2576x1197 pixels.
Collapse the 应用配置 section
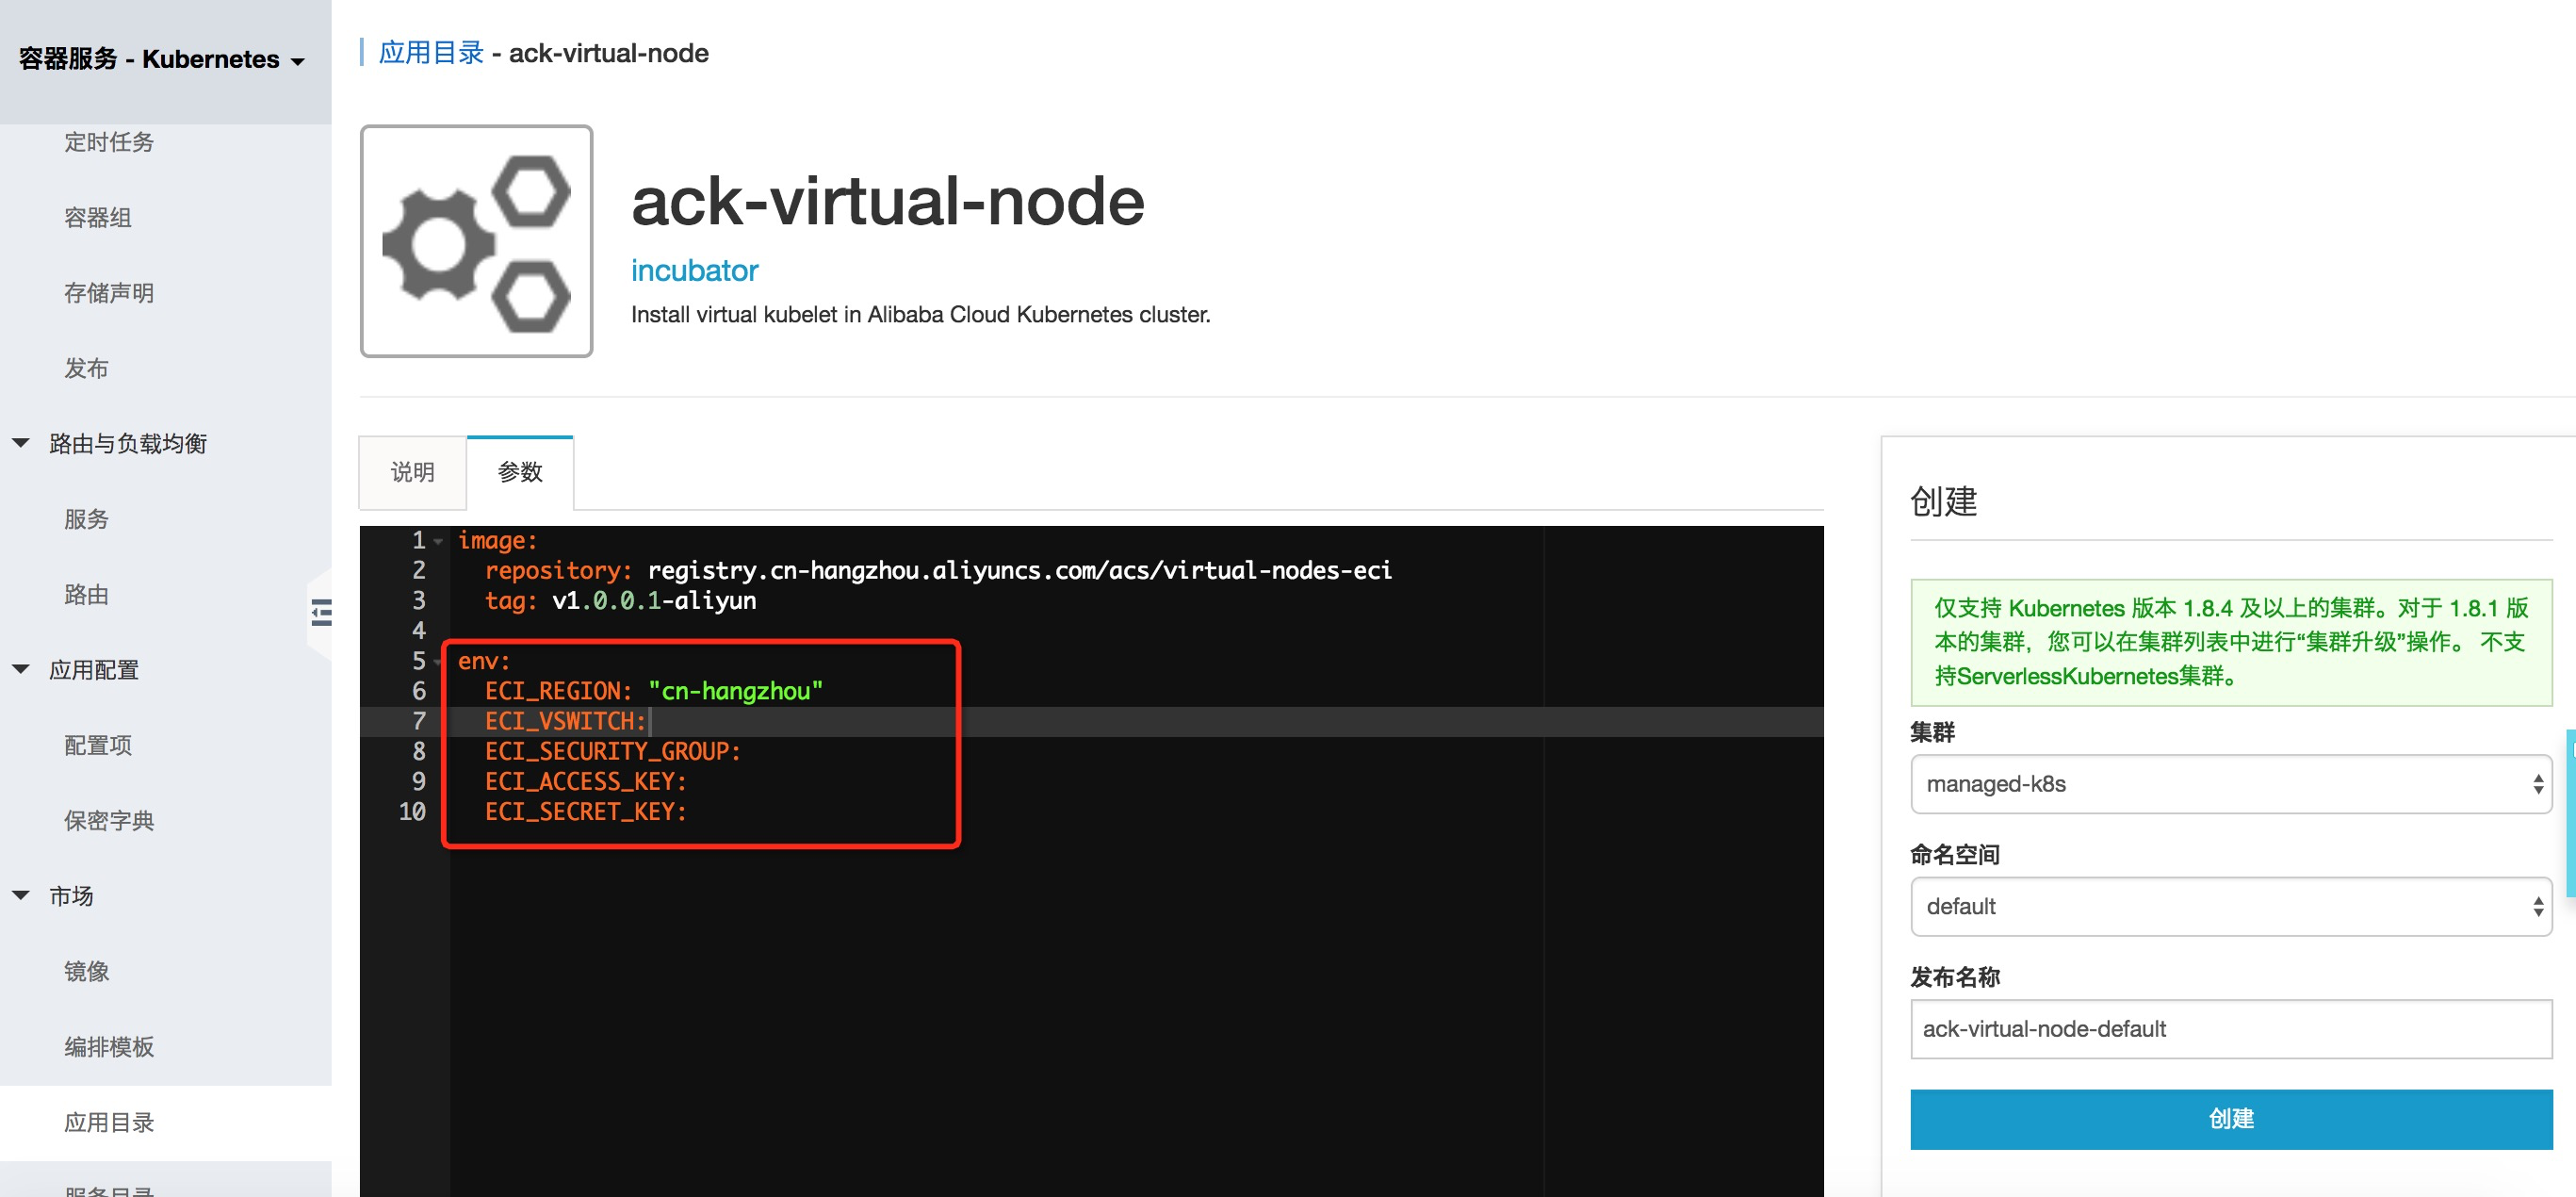click(20, 669)
